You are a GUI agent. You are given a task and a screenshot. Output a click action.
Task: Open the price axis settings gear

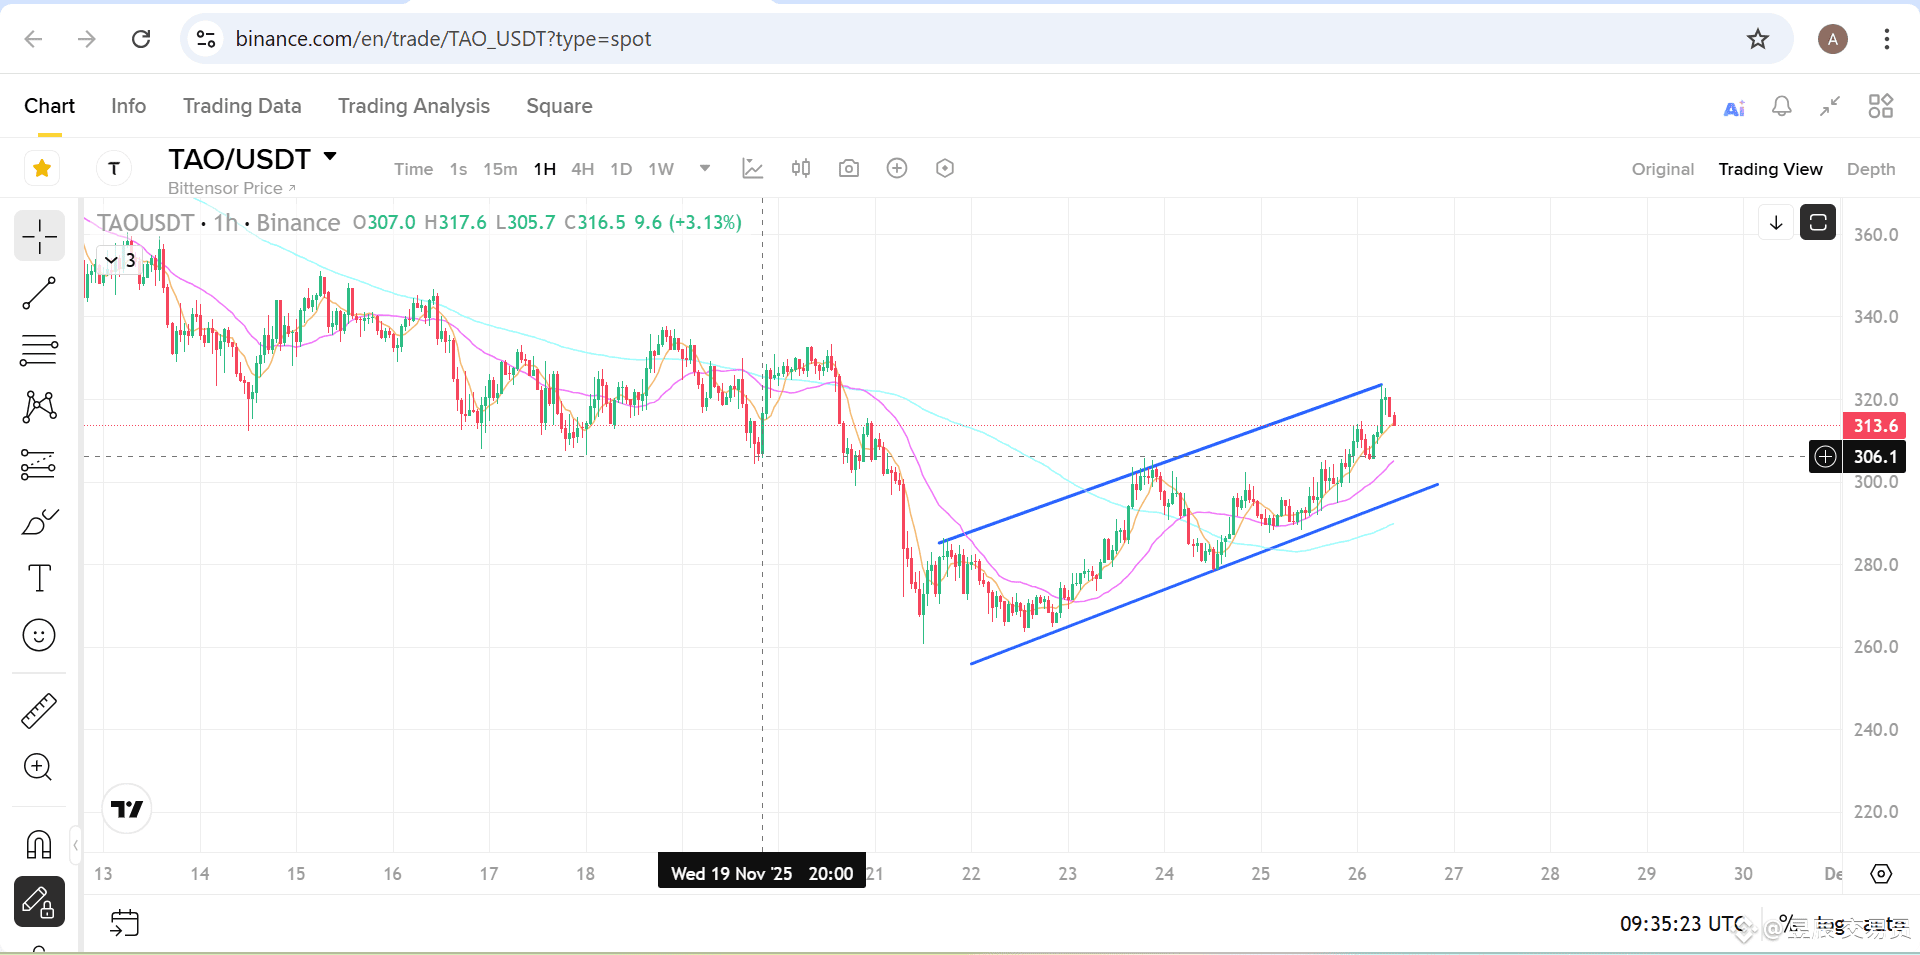(x=1881, y=874)
